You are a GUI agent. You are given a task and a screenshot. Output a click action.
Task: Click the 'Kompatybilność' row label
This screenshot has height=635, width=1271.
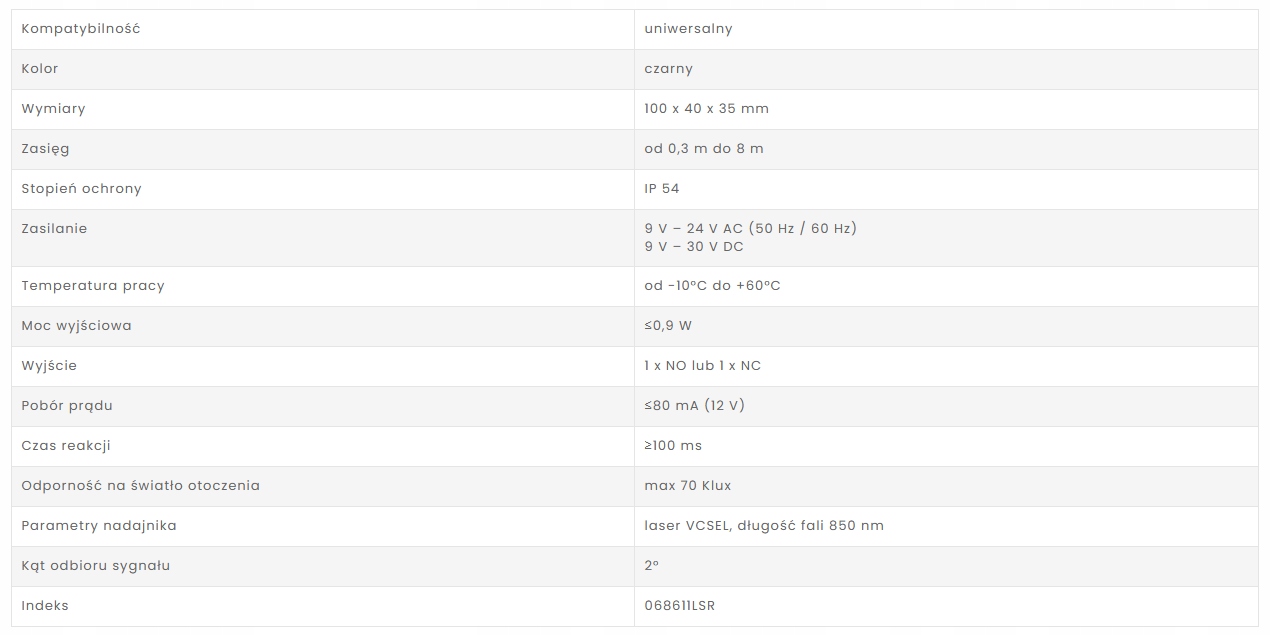pyautogui.click(x=81, y=29)
